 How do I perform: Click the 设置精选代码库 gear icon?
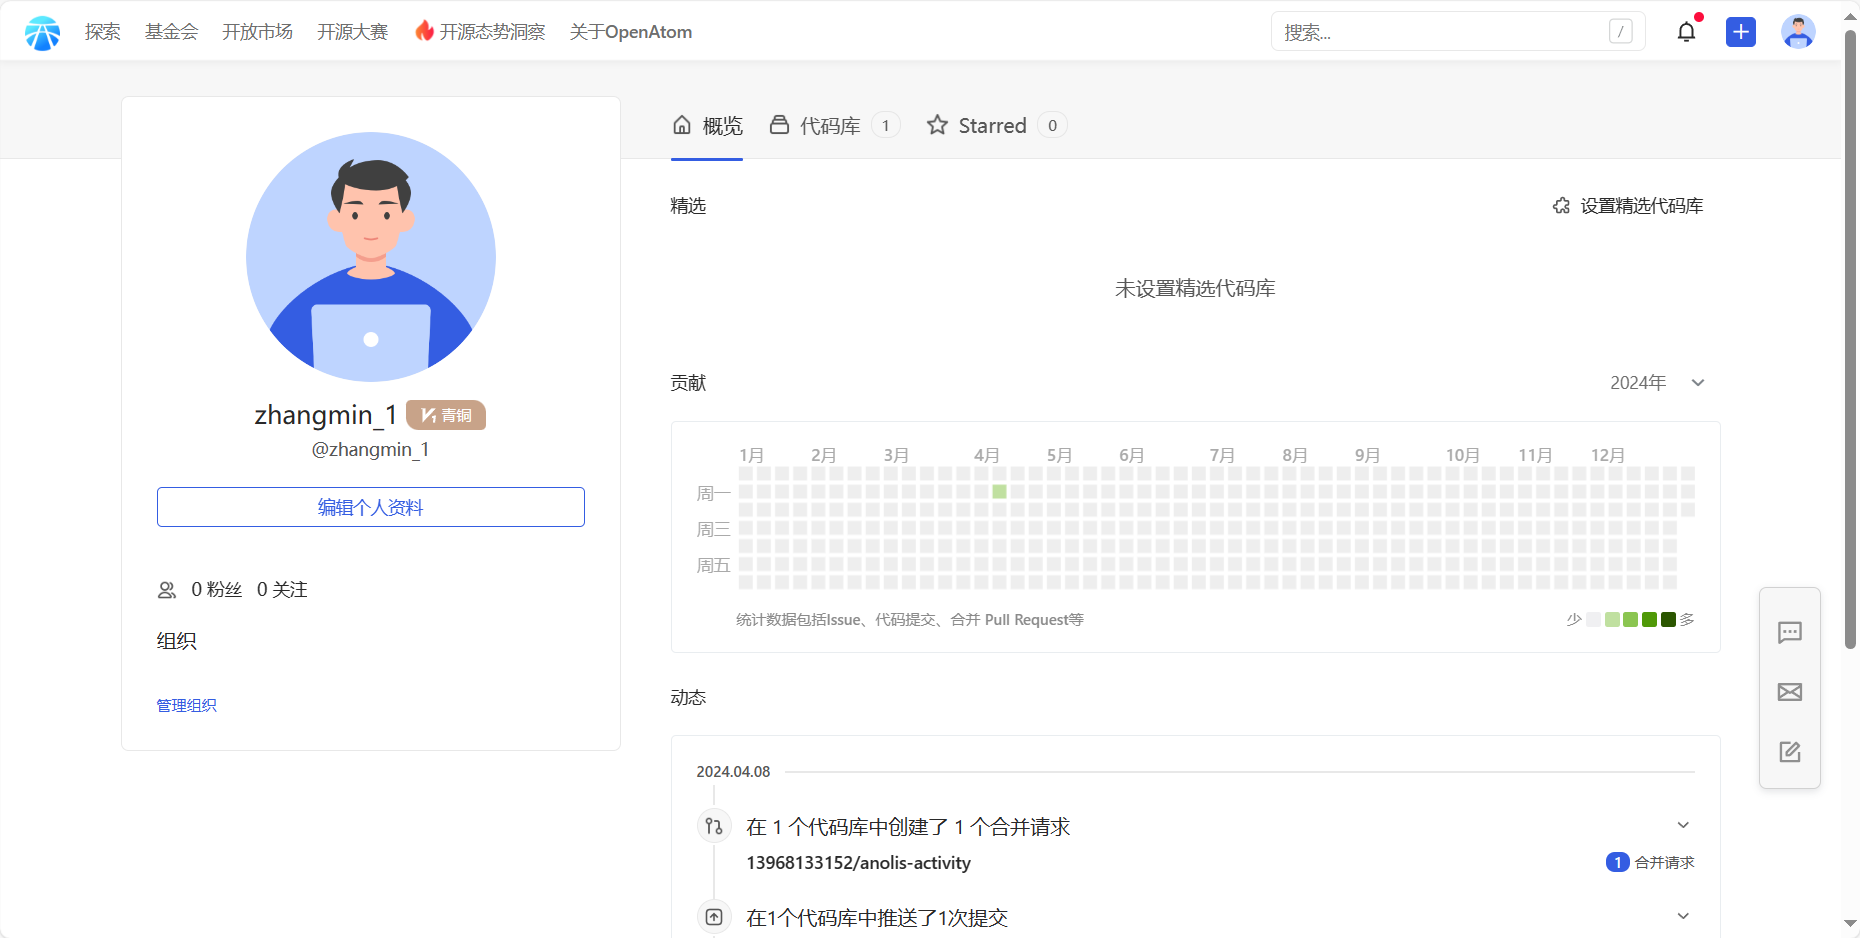click(x=1561, y=206)
